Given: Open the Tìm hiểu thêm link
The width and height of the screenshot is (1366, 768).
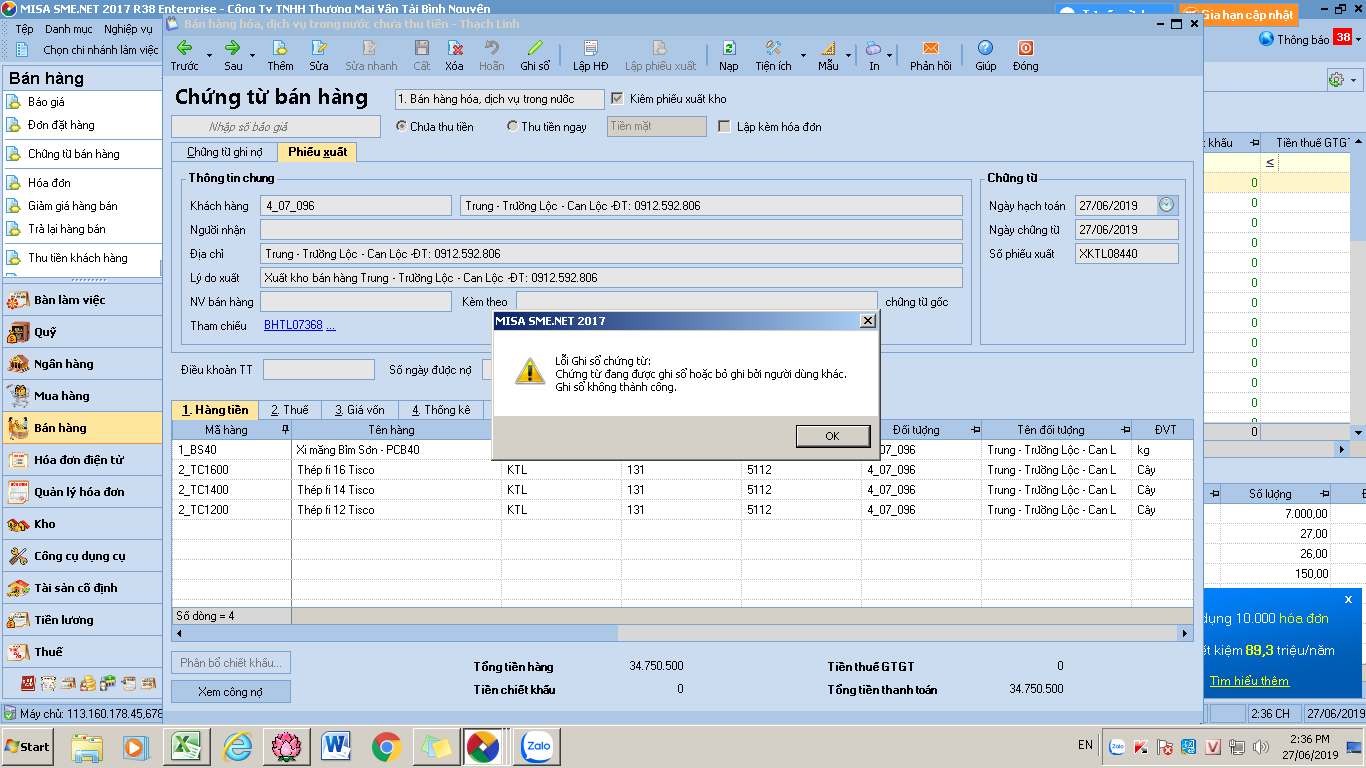Looking at the screenshot, I should click(x=1249, y=681).
